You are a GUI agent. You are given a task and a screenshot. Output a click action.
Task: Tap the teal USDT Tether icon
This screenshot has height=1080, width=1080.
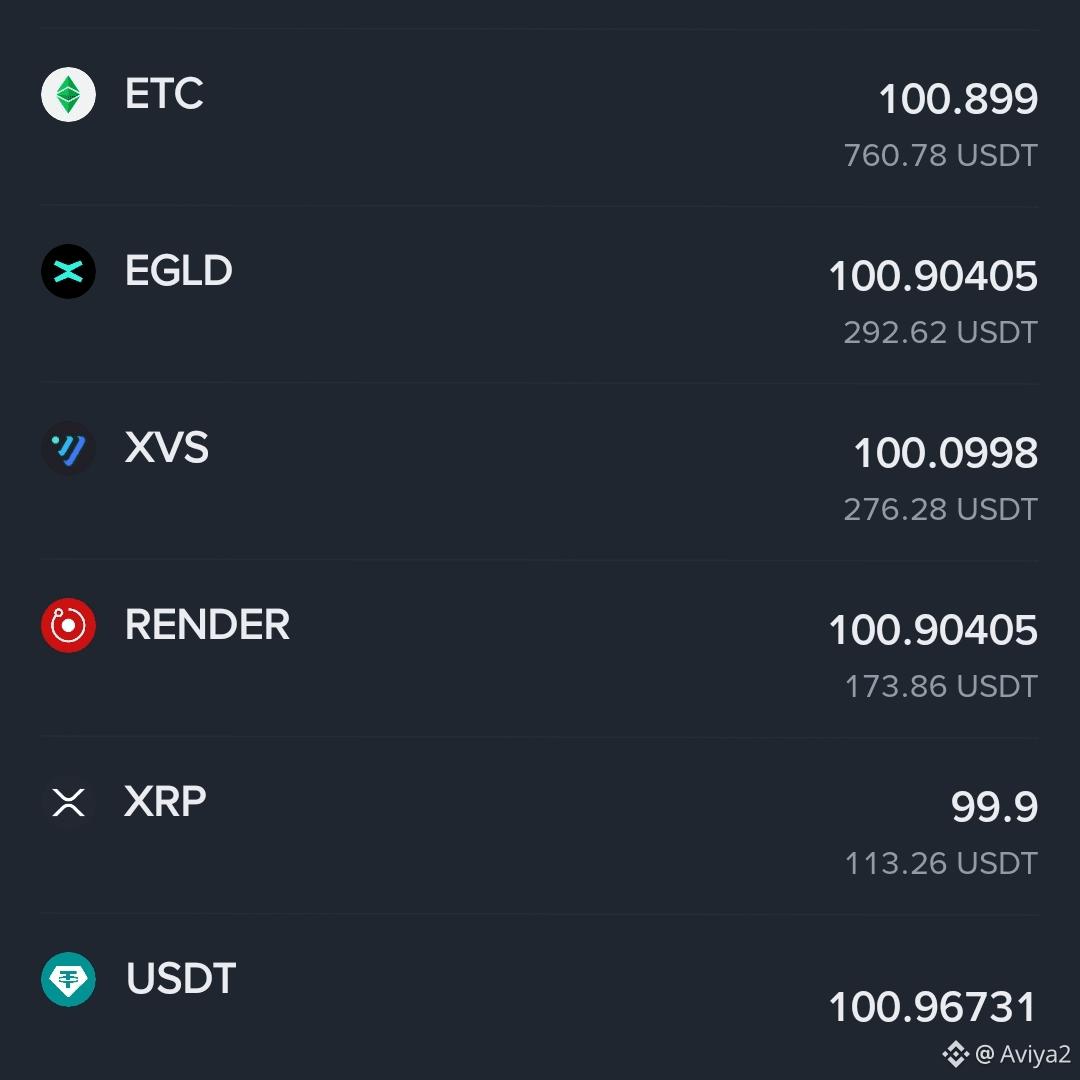point(68,979)
